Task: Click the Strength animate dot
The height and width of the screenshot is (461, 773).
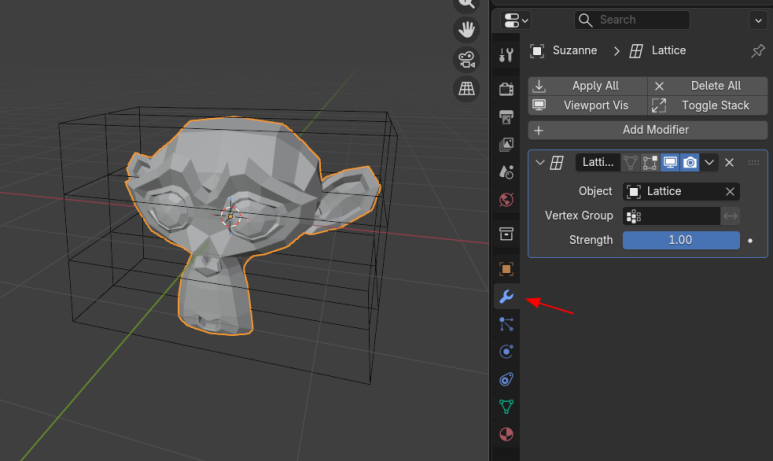Action: click(750, 241)
